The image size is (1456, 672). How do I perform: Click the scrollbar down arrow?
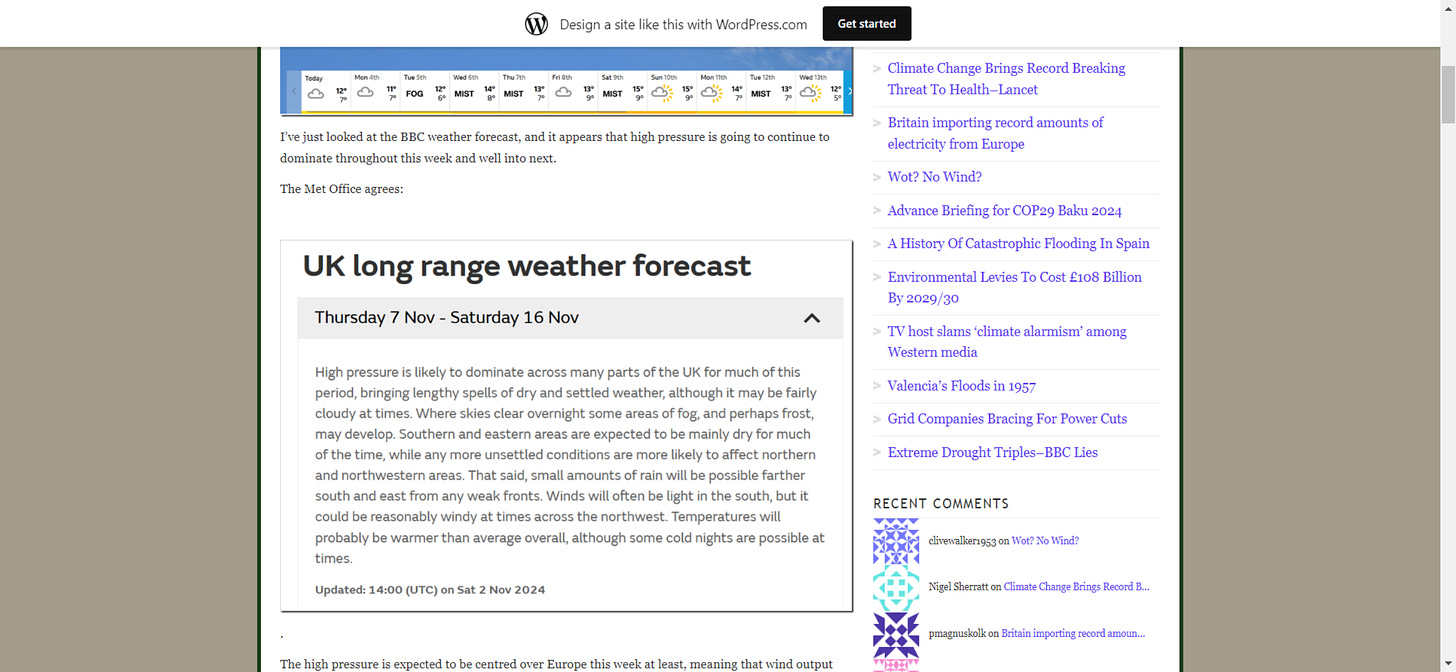(1448, 664)
